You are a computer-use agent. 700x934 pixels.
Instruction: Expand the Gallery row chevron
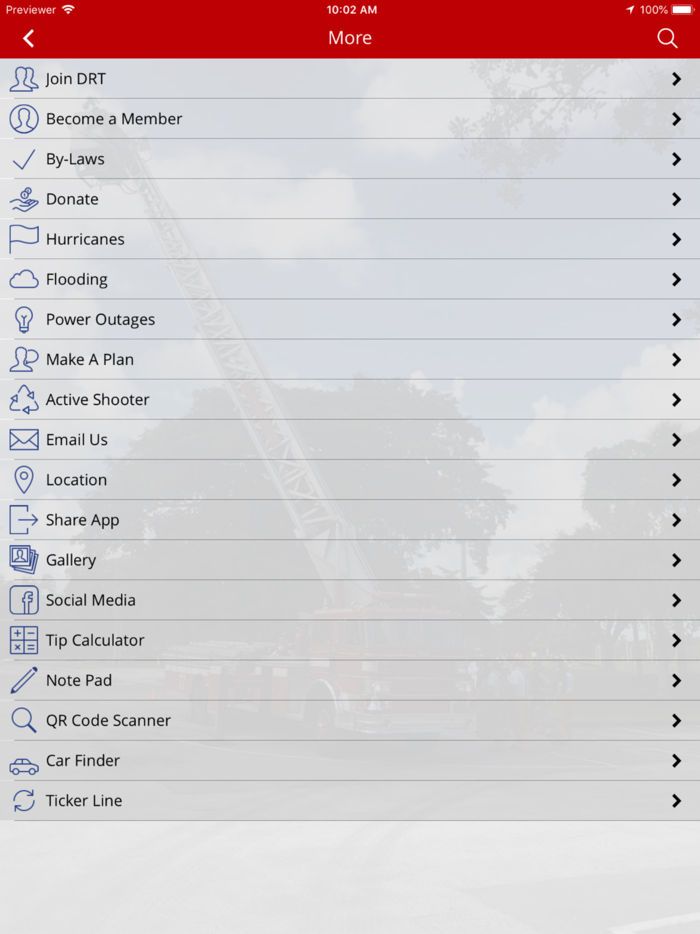tap(677, 560)
